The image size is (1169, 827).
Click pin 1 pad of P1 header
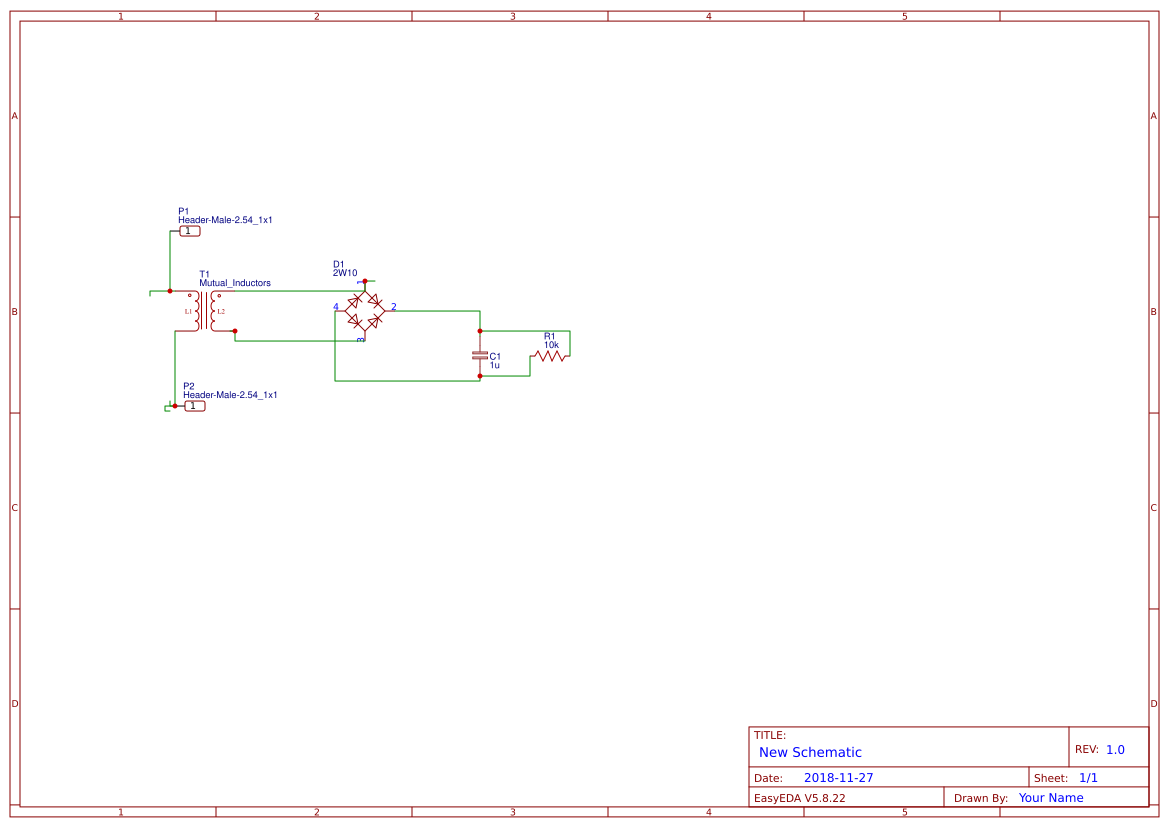click(188, 230)
